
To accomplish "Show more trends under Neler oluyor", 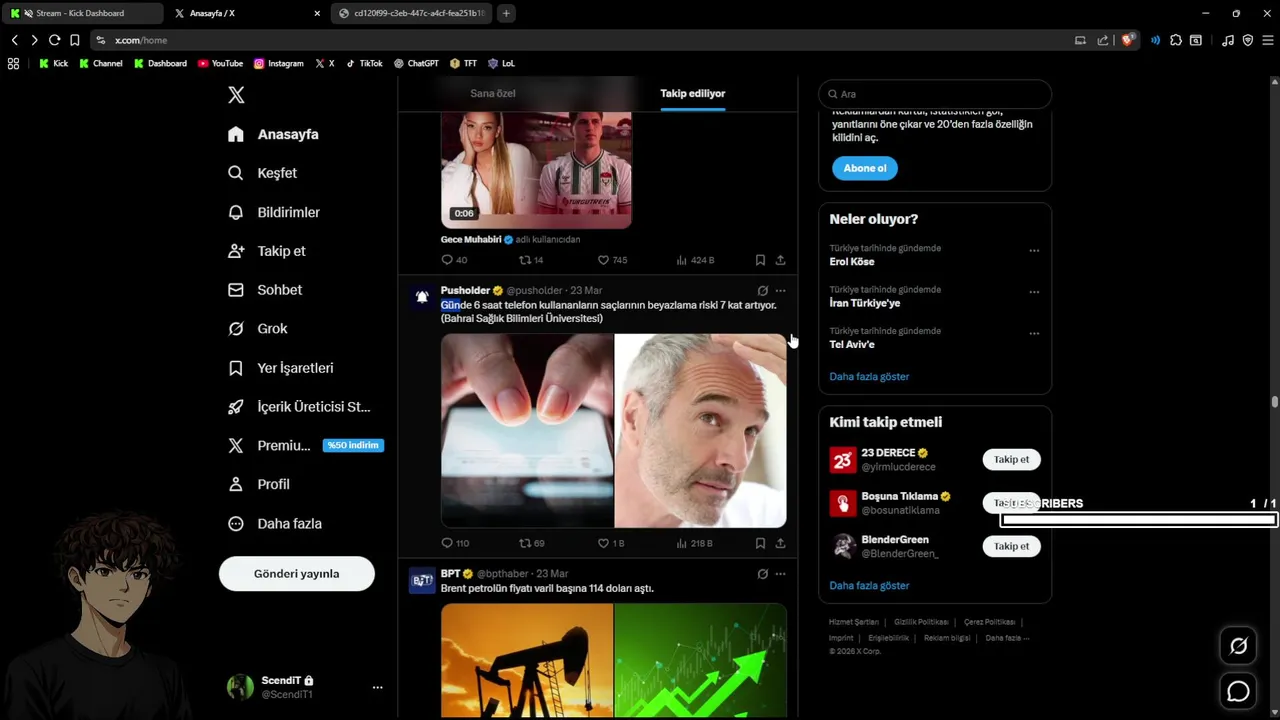I will [869, 377].
